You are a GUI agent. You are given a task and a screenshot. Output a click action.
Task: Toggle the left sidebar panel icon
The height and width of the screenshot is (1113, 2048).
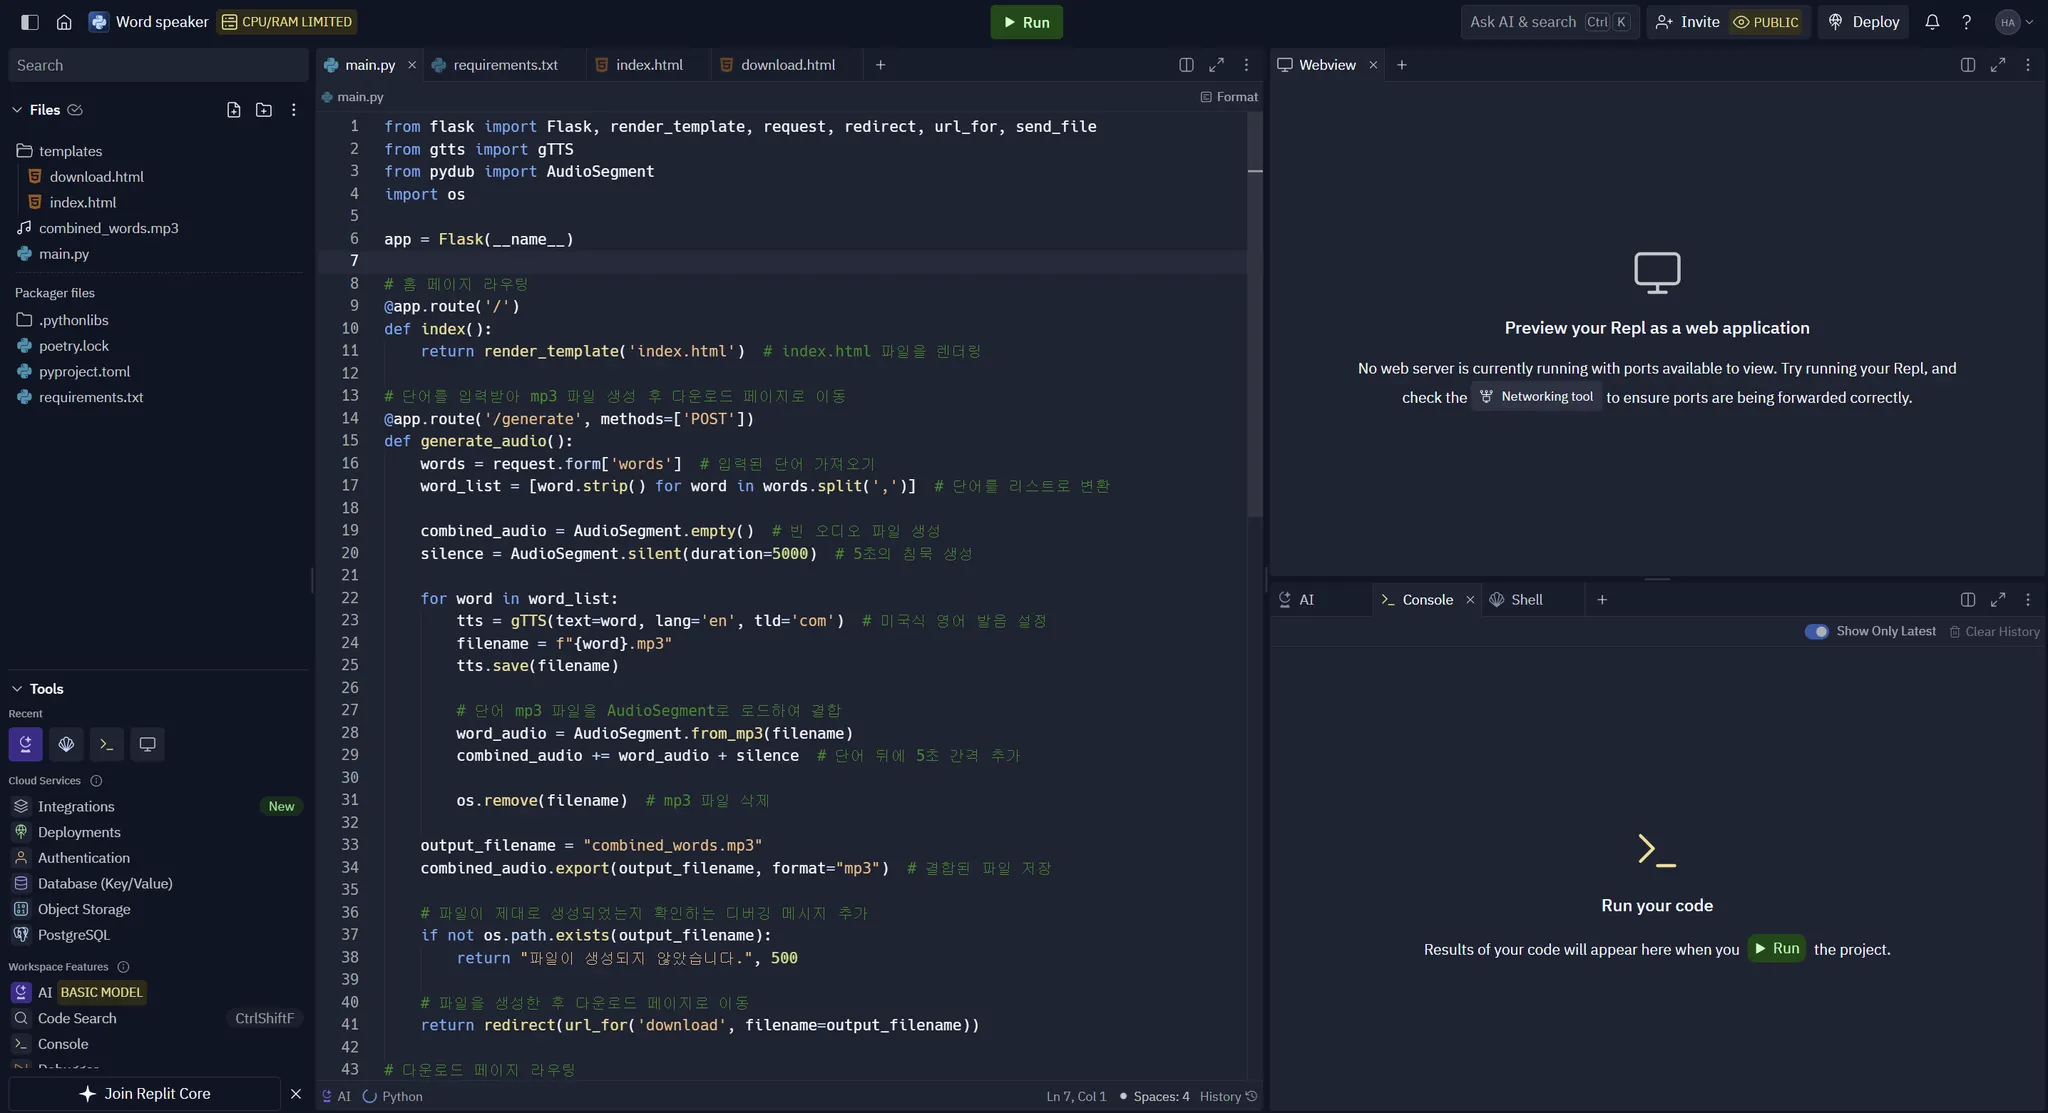[x=30, y=22]
